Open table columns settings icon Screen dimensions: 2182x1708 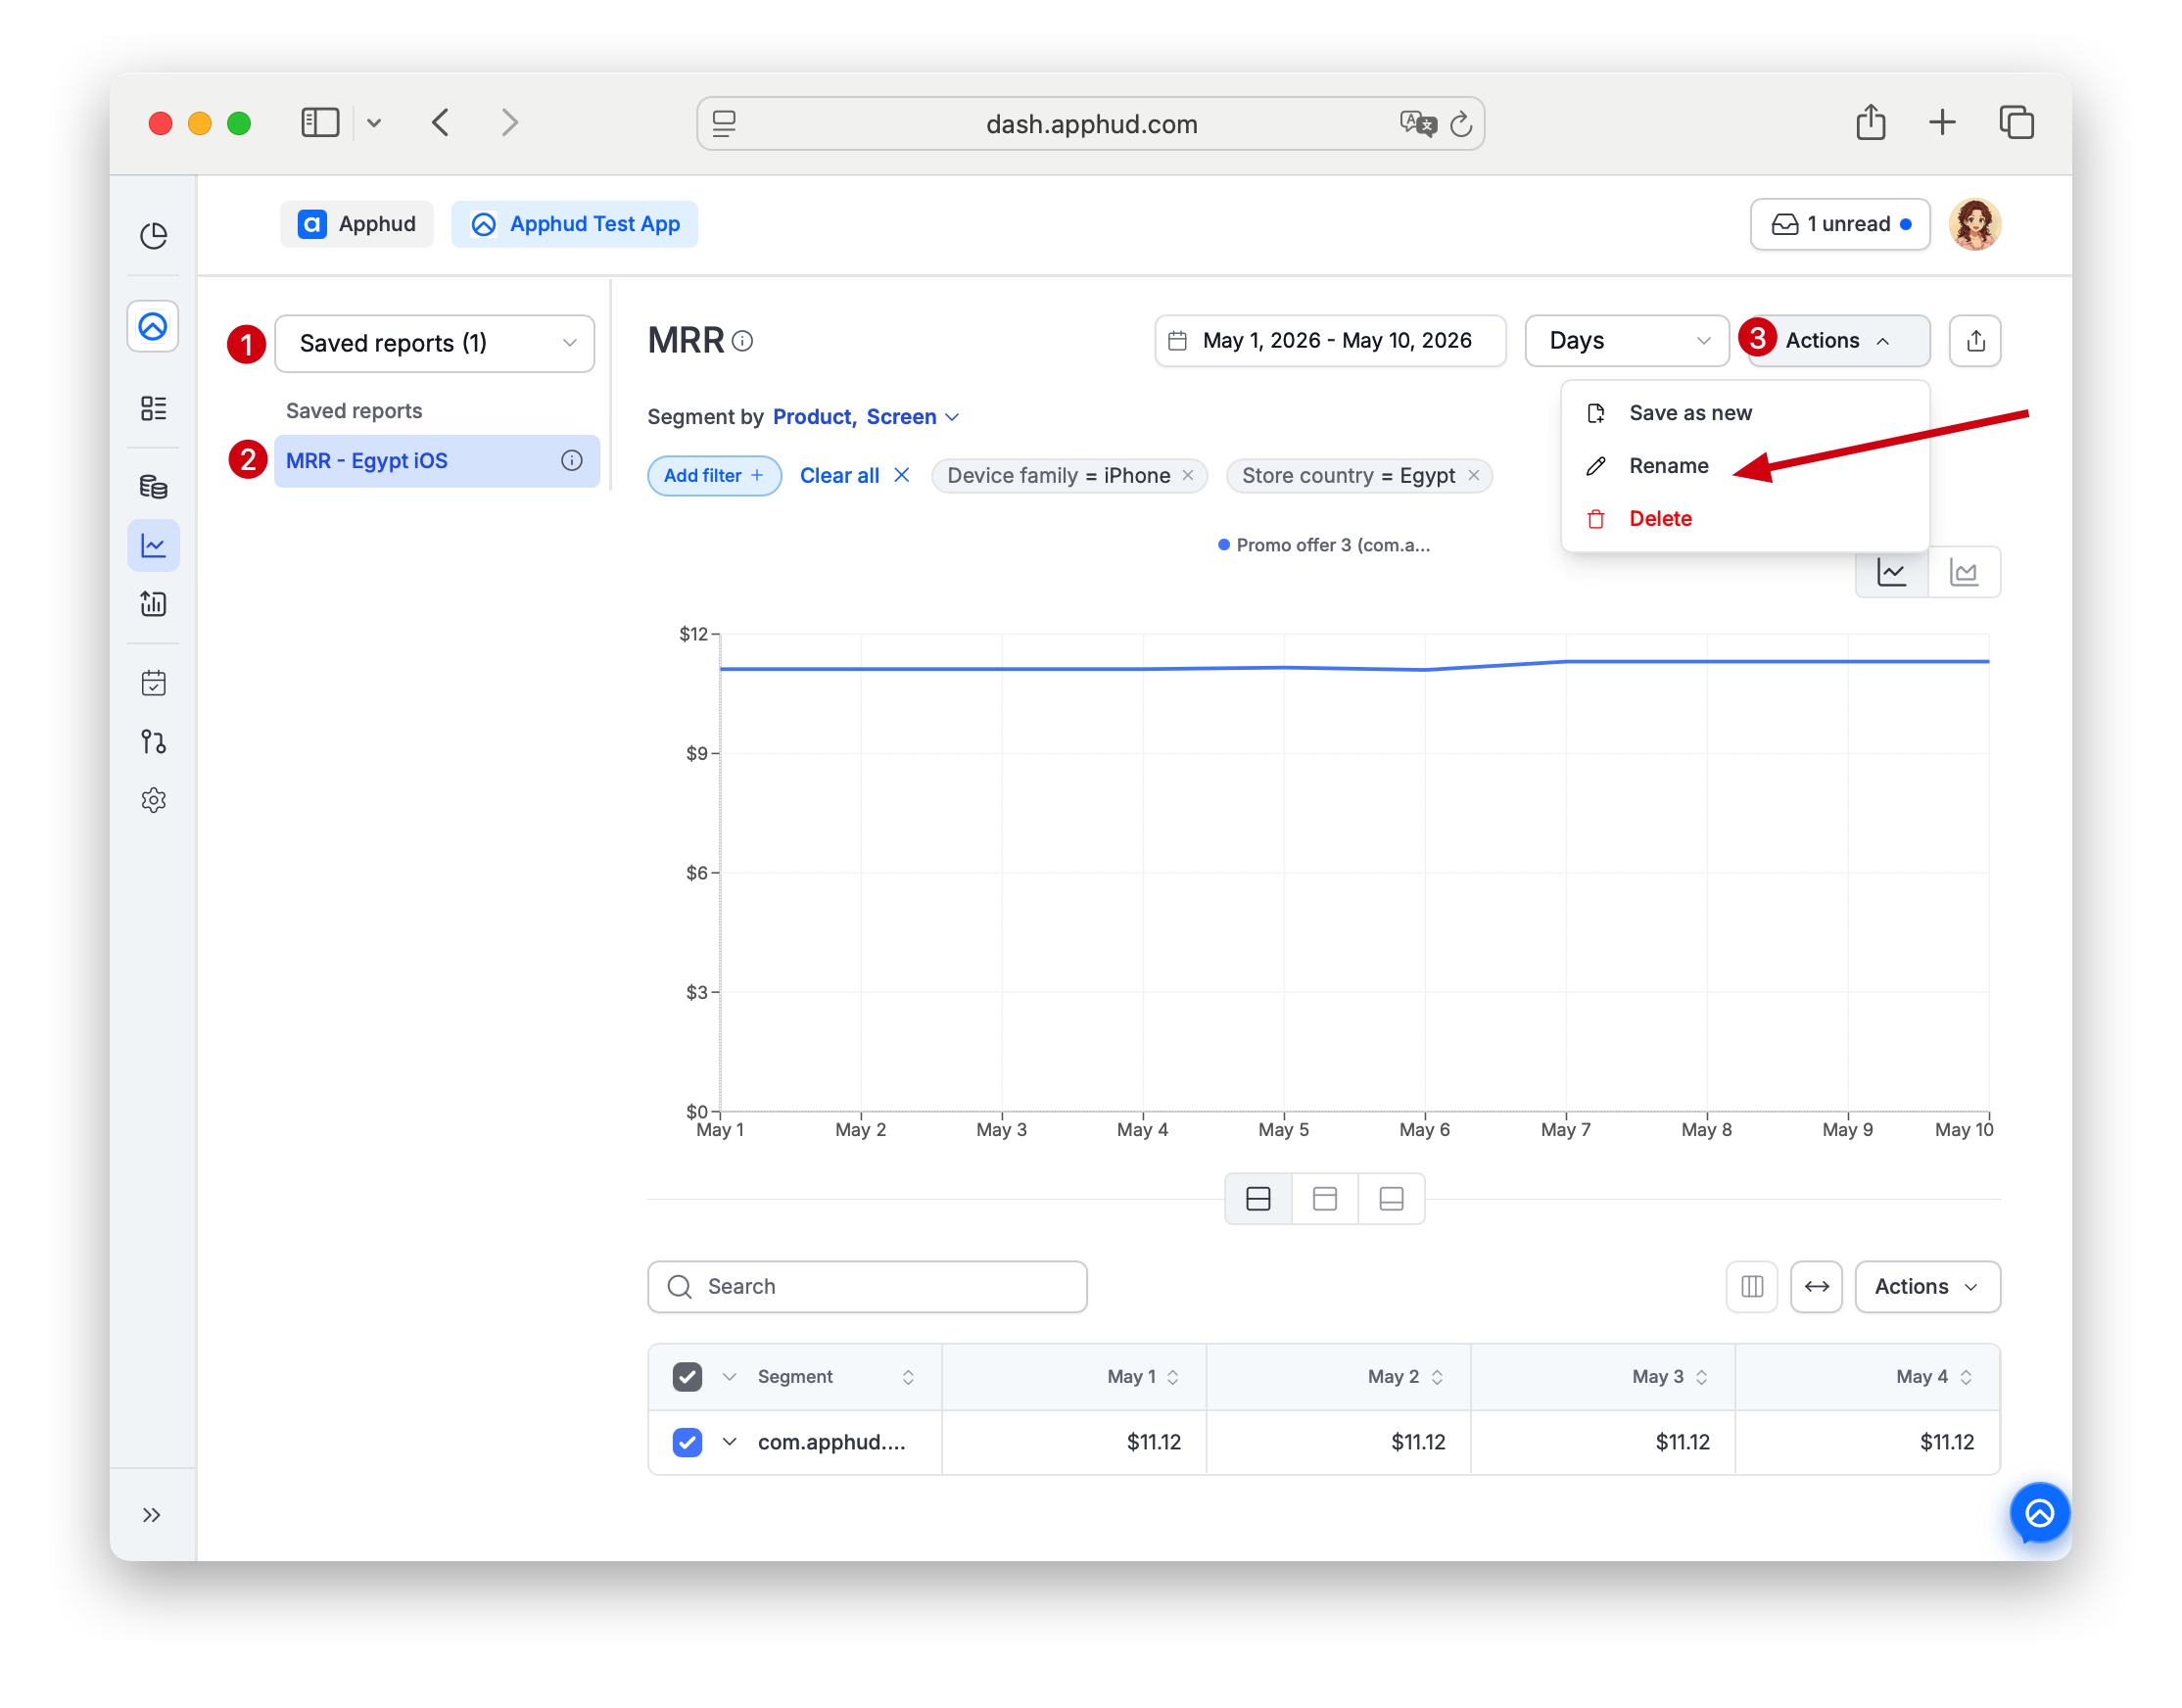1752,1286
